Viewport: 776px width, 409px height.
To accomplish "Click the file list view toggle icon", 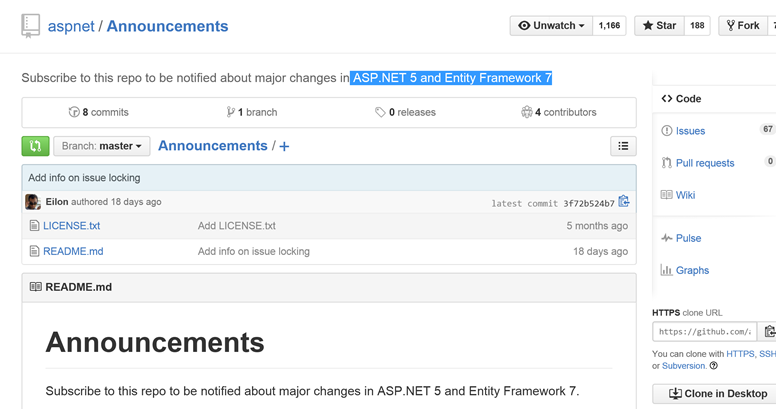I will (x=623, y=146).
